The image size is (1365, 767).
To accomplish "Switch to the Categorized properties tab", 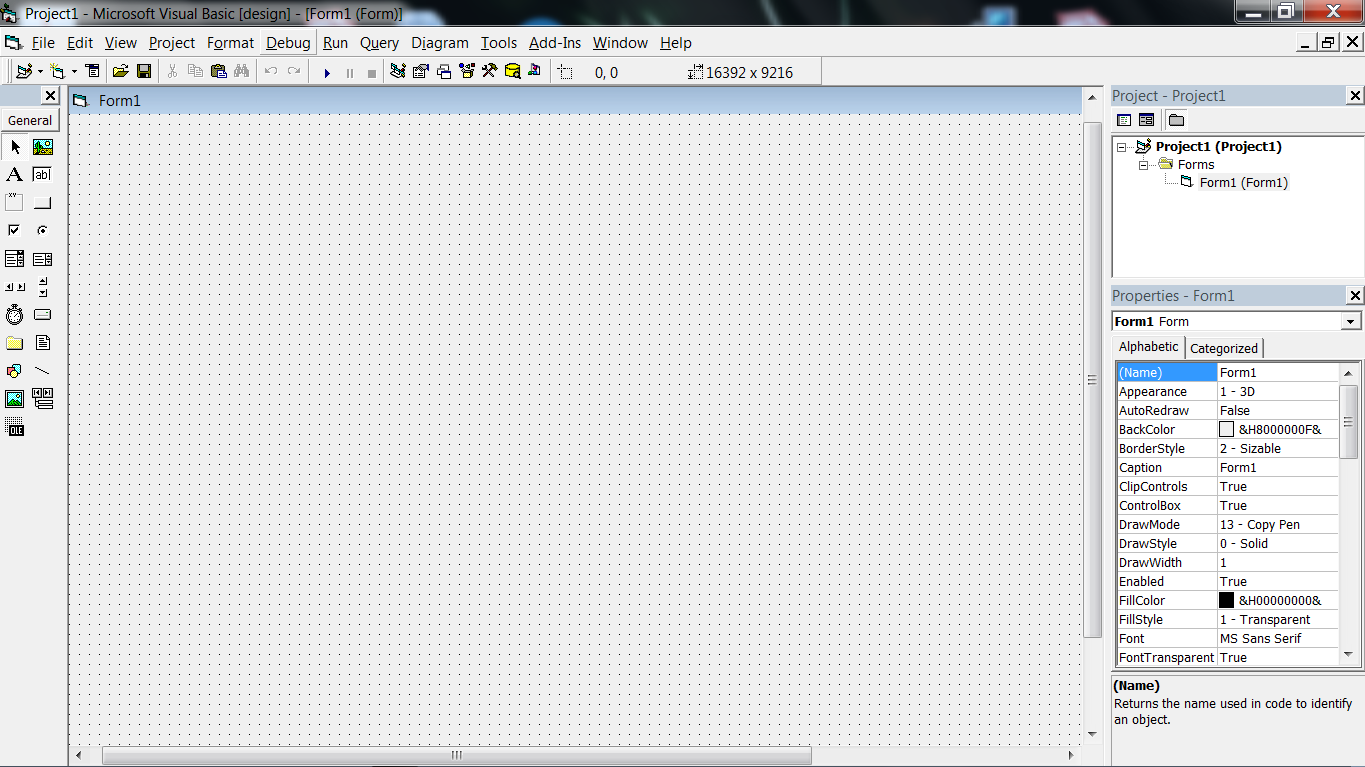I will pyautogui.click(x=1224, y=348).
